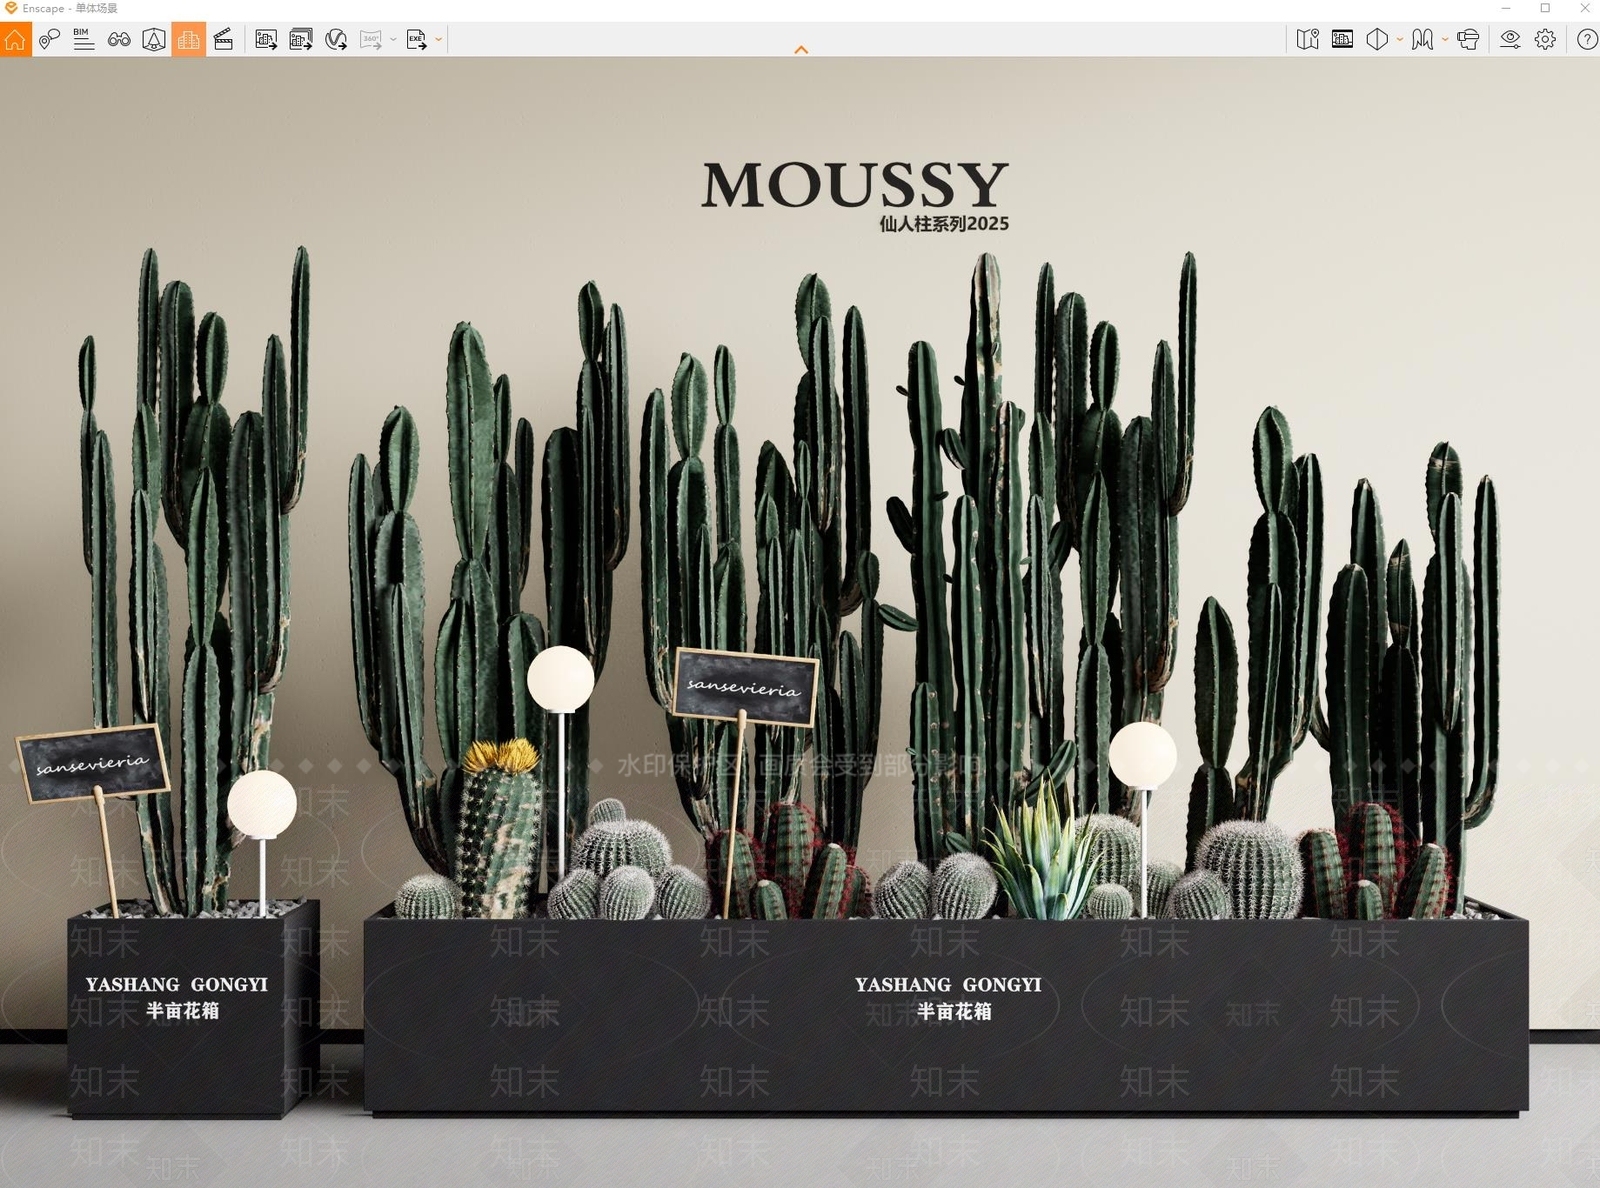
Task: Start batch rendering of views
Action: tap(301, 40)
